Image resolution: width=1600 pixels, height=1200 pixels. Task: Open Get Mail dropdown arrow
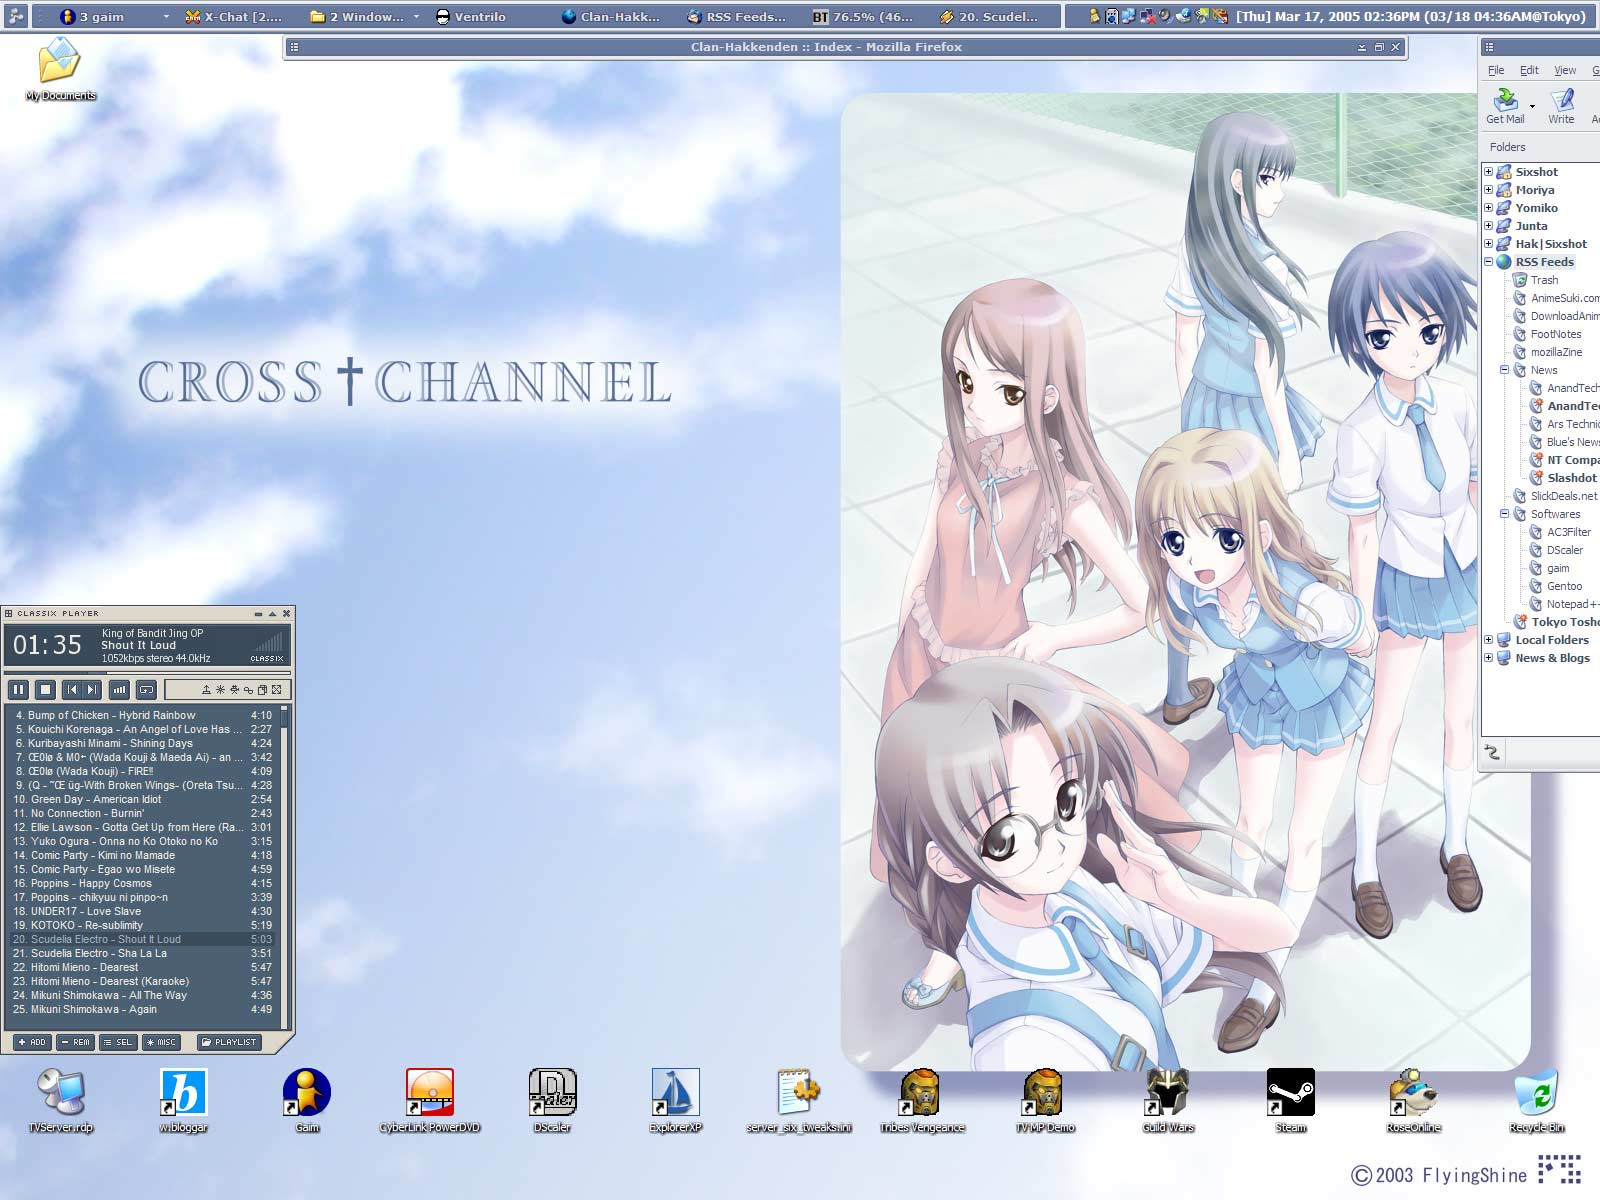[1532, 106]
